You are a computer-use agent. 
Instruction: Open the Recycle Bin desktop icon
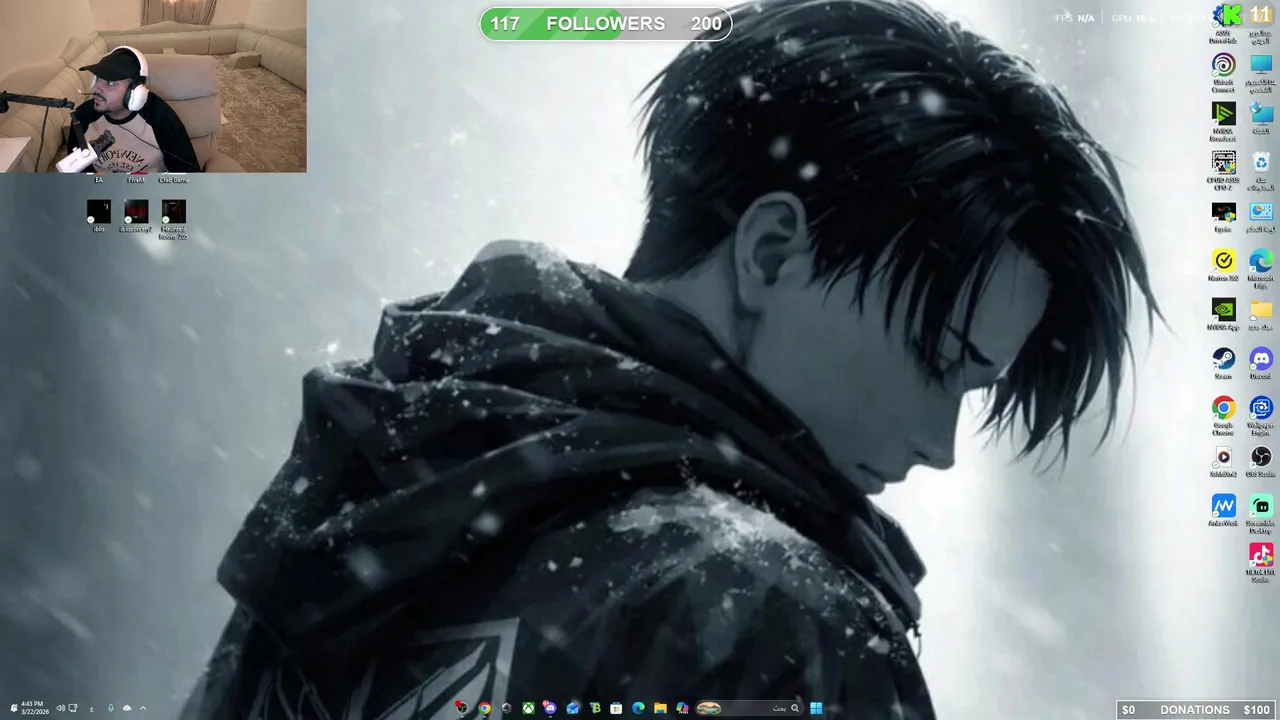[x=1261, y=168]
